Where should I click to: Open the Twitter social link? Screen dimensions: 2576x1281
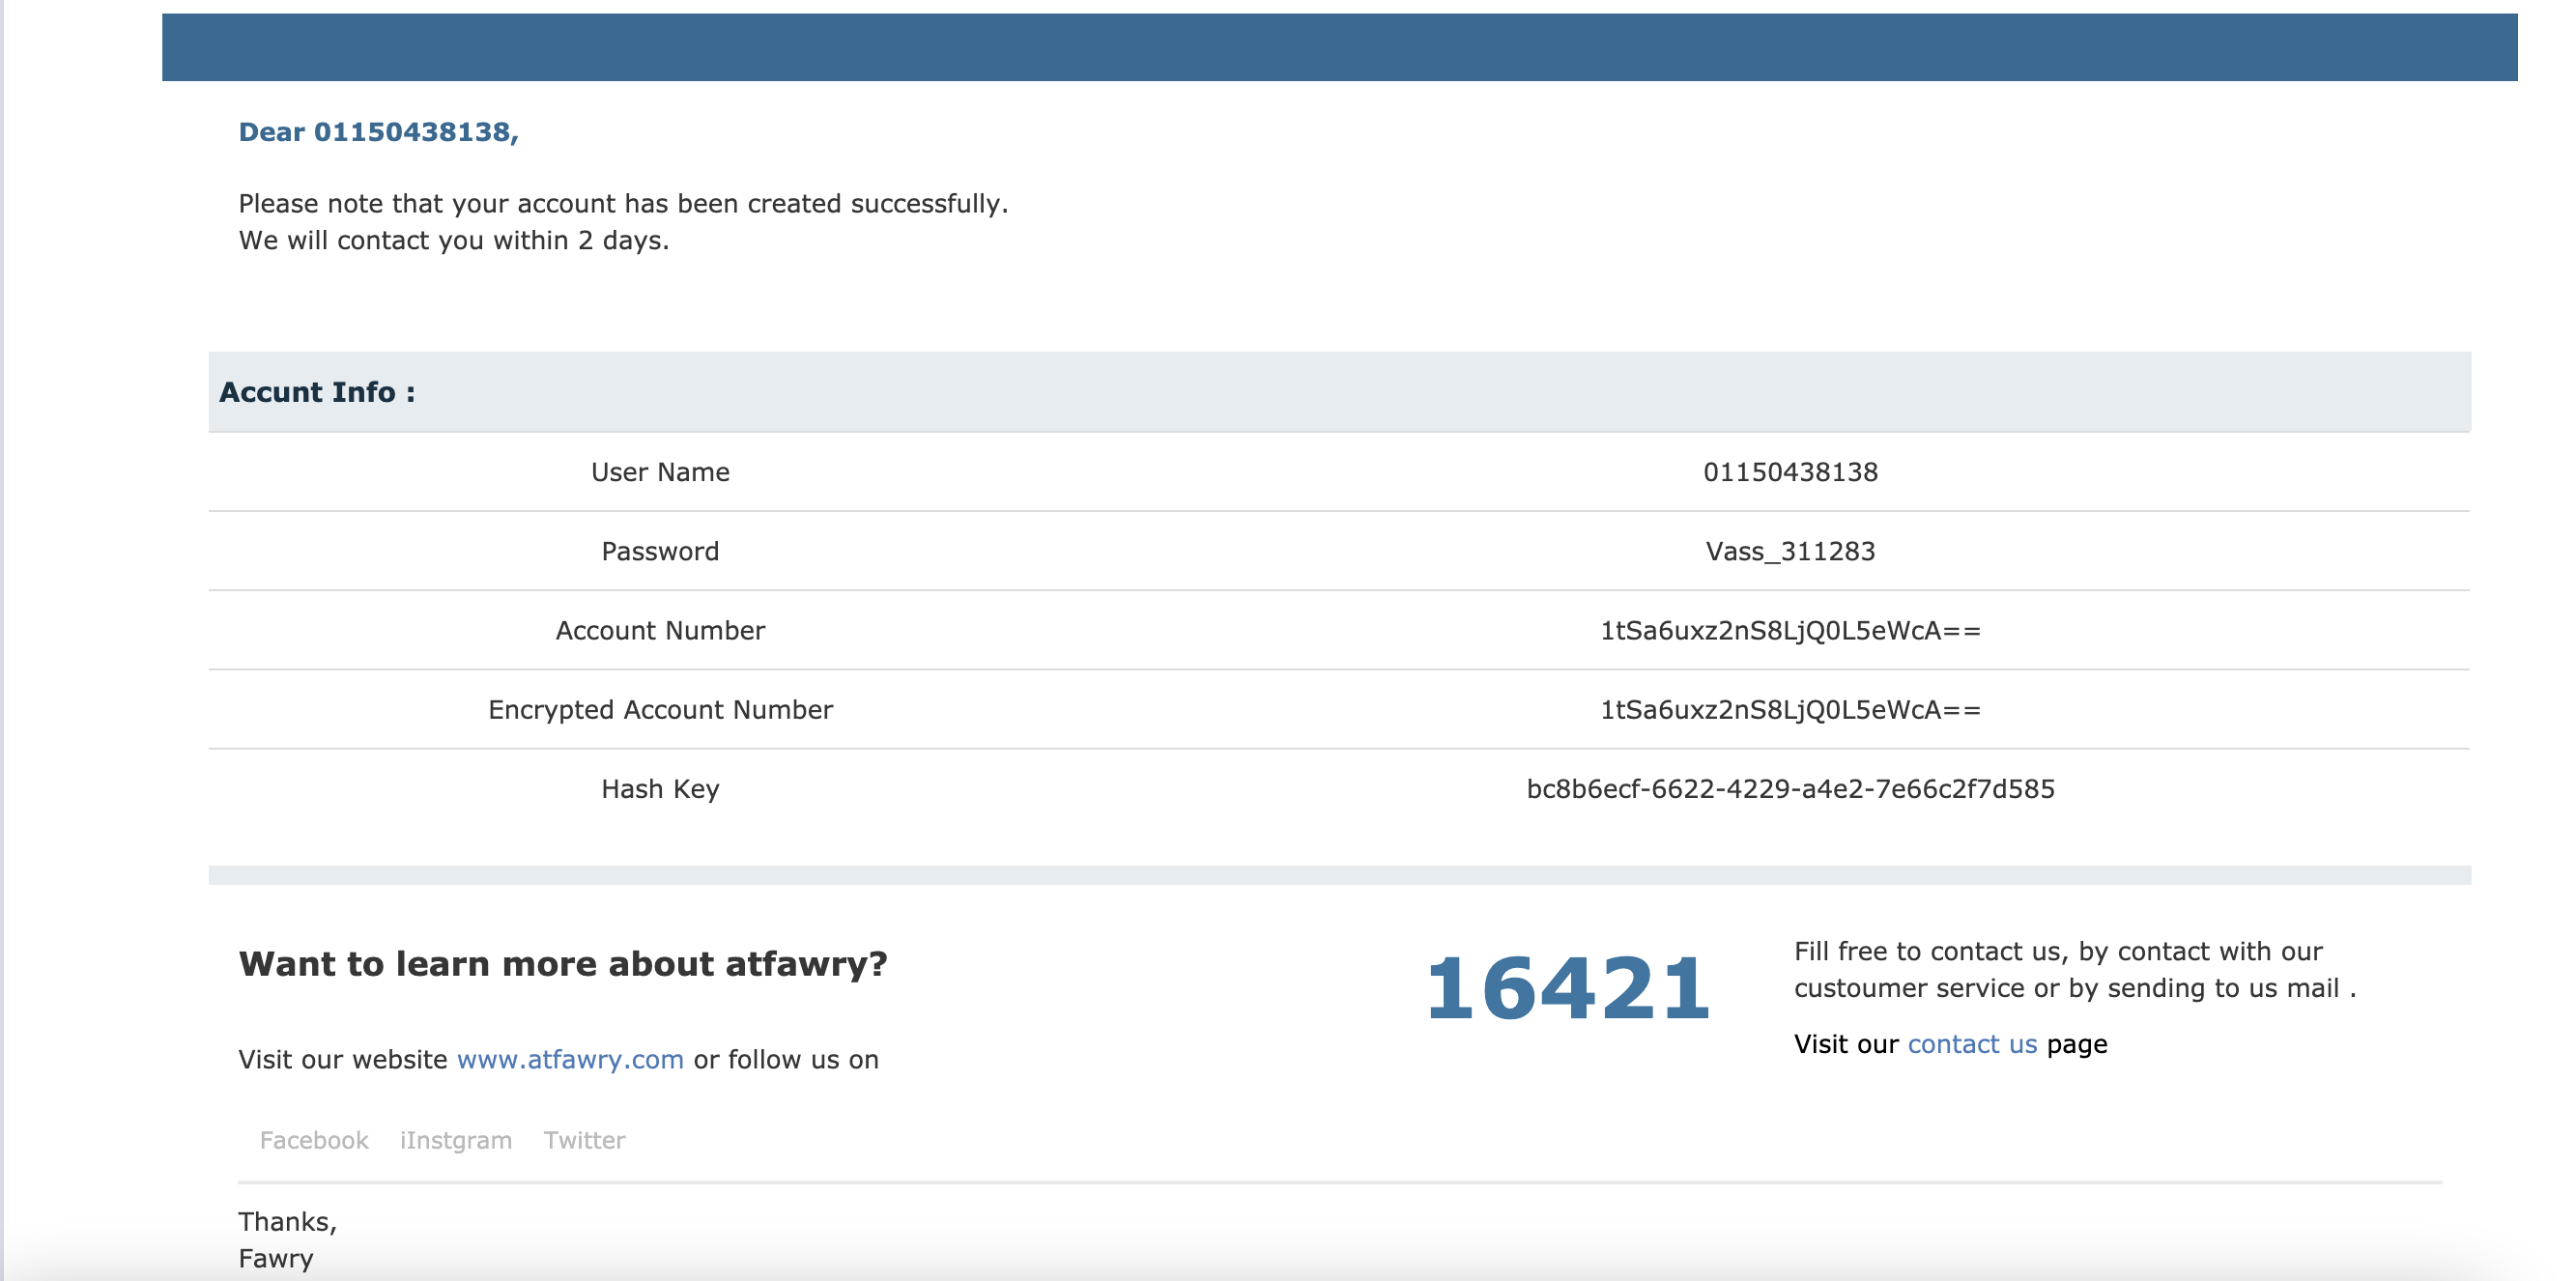tap(584, 1140)
